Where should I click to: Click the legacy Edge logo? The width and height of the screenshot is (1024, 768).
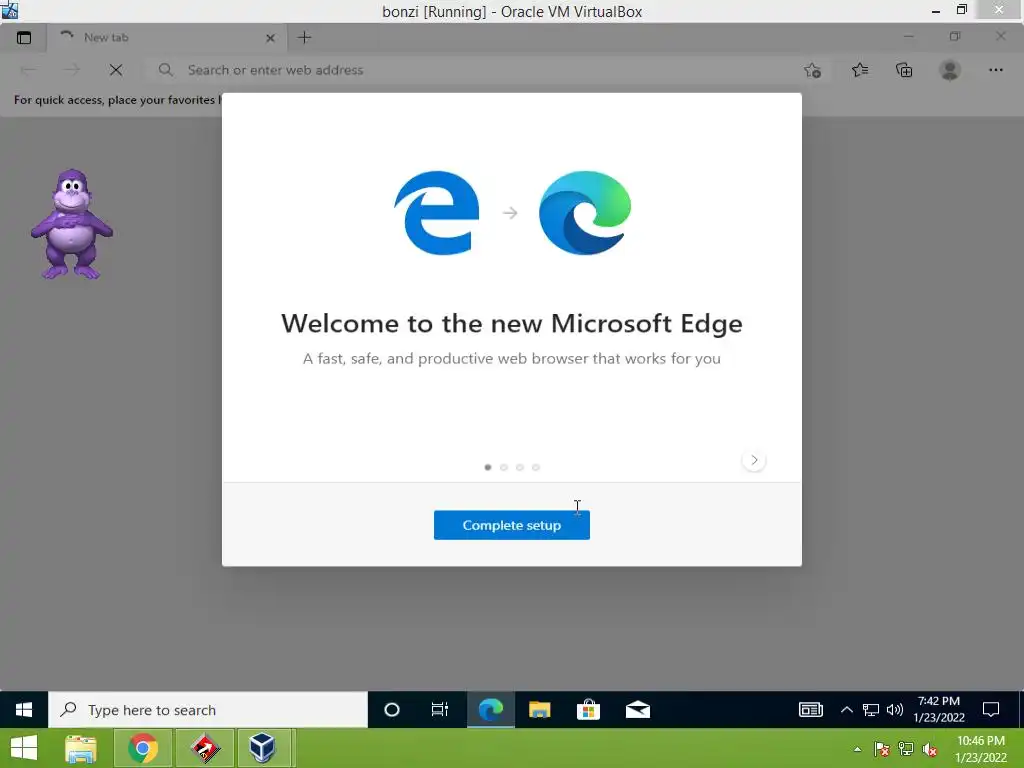coord(437,213)
